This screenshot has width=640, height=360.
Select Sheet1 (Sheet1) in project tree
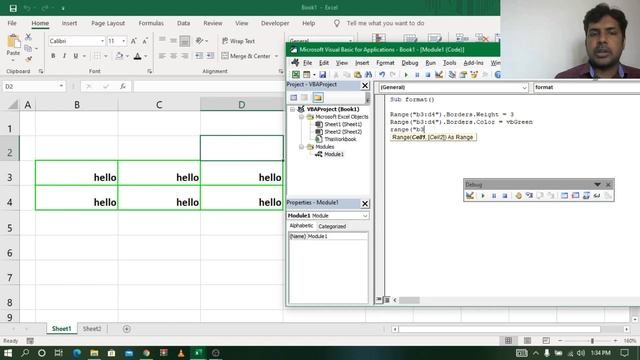click(343, 124)
